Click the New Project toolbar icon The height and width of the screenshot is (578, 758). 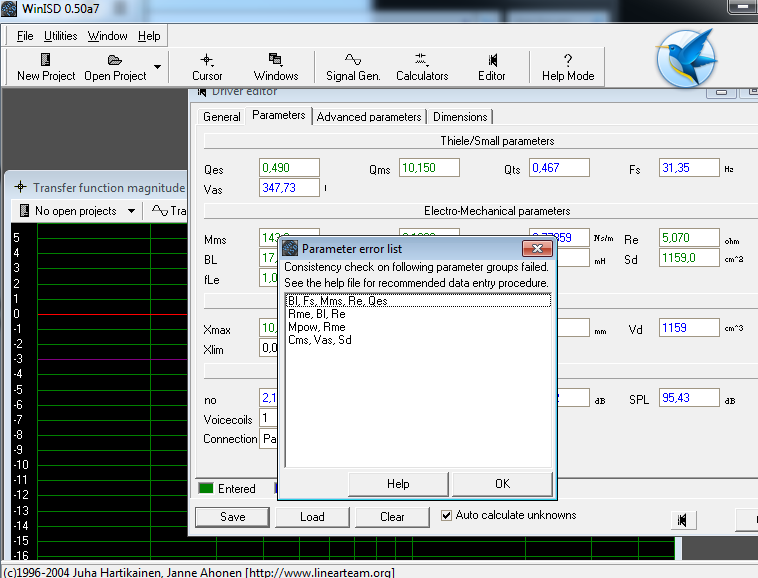[x=45, y=59]
